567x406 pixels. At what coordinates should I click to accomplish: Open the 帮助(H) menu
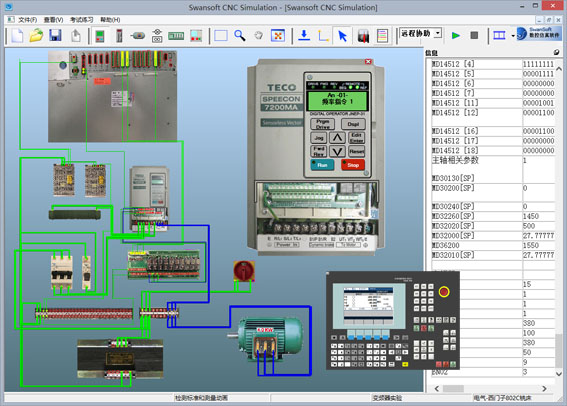(x=110, y=20)
